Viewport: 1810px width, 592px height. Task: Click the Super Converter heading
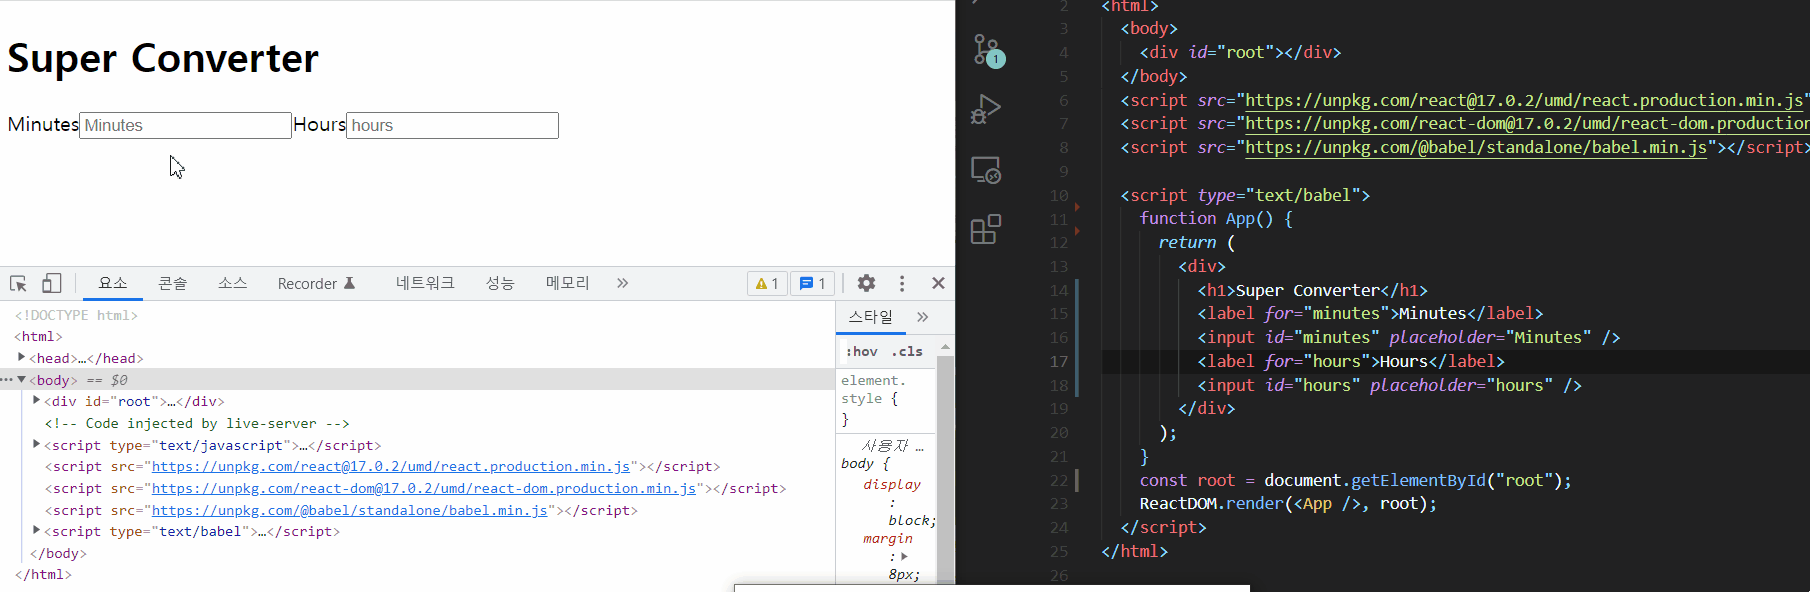(163, 58)
